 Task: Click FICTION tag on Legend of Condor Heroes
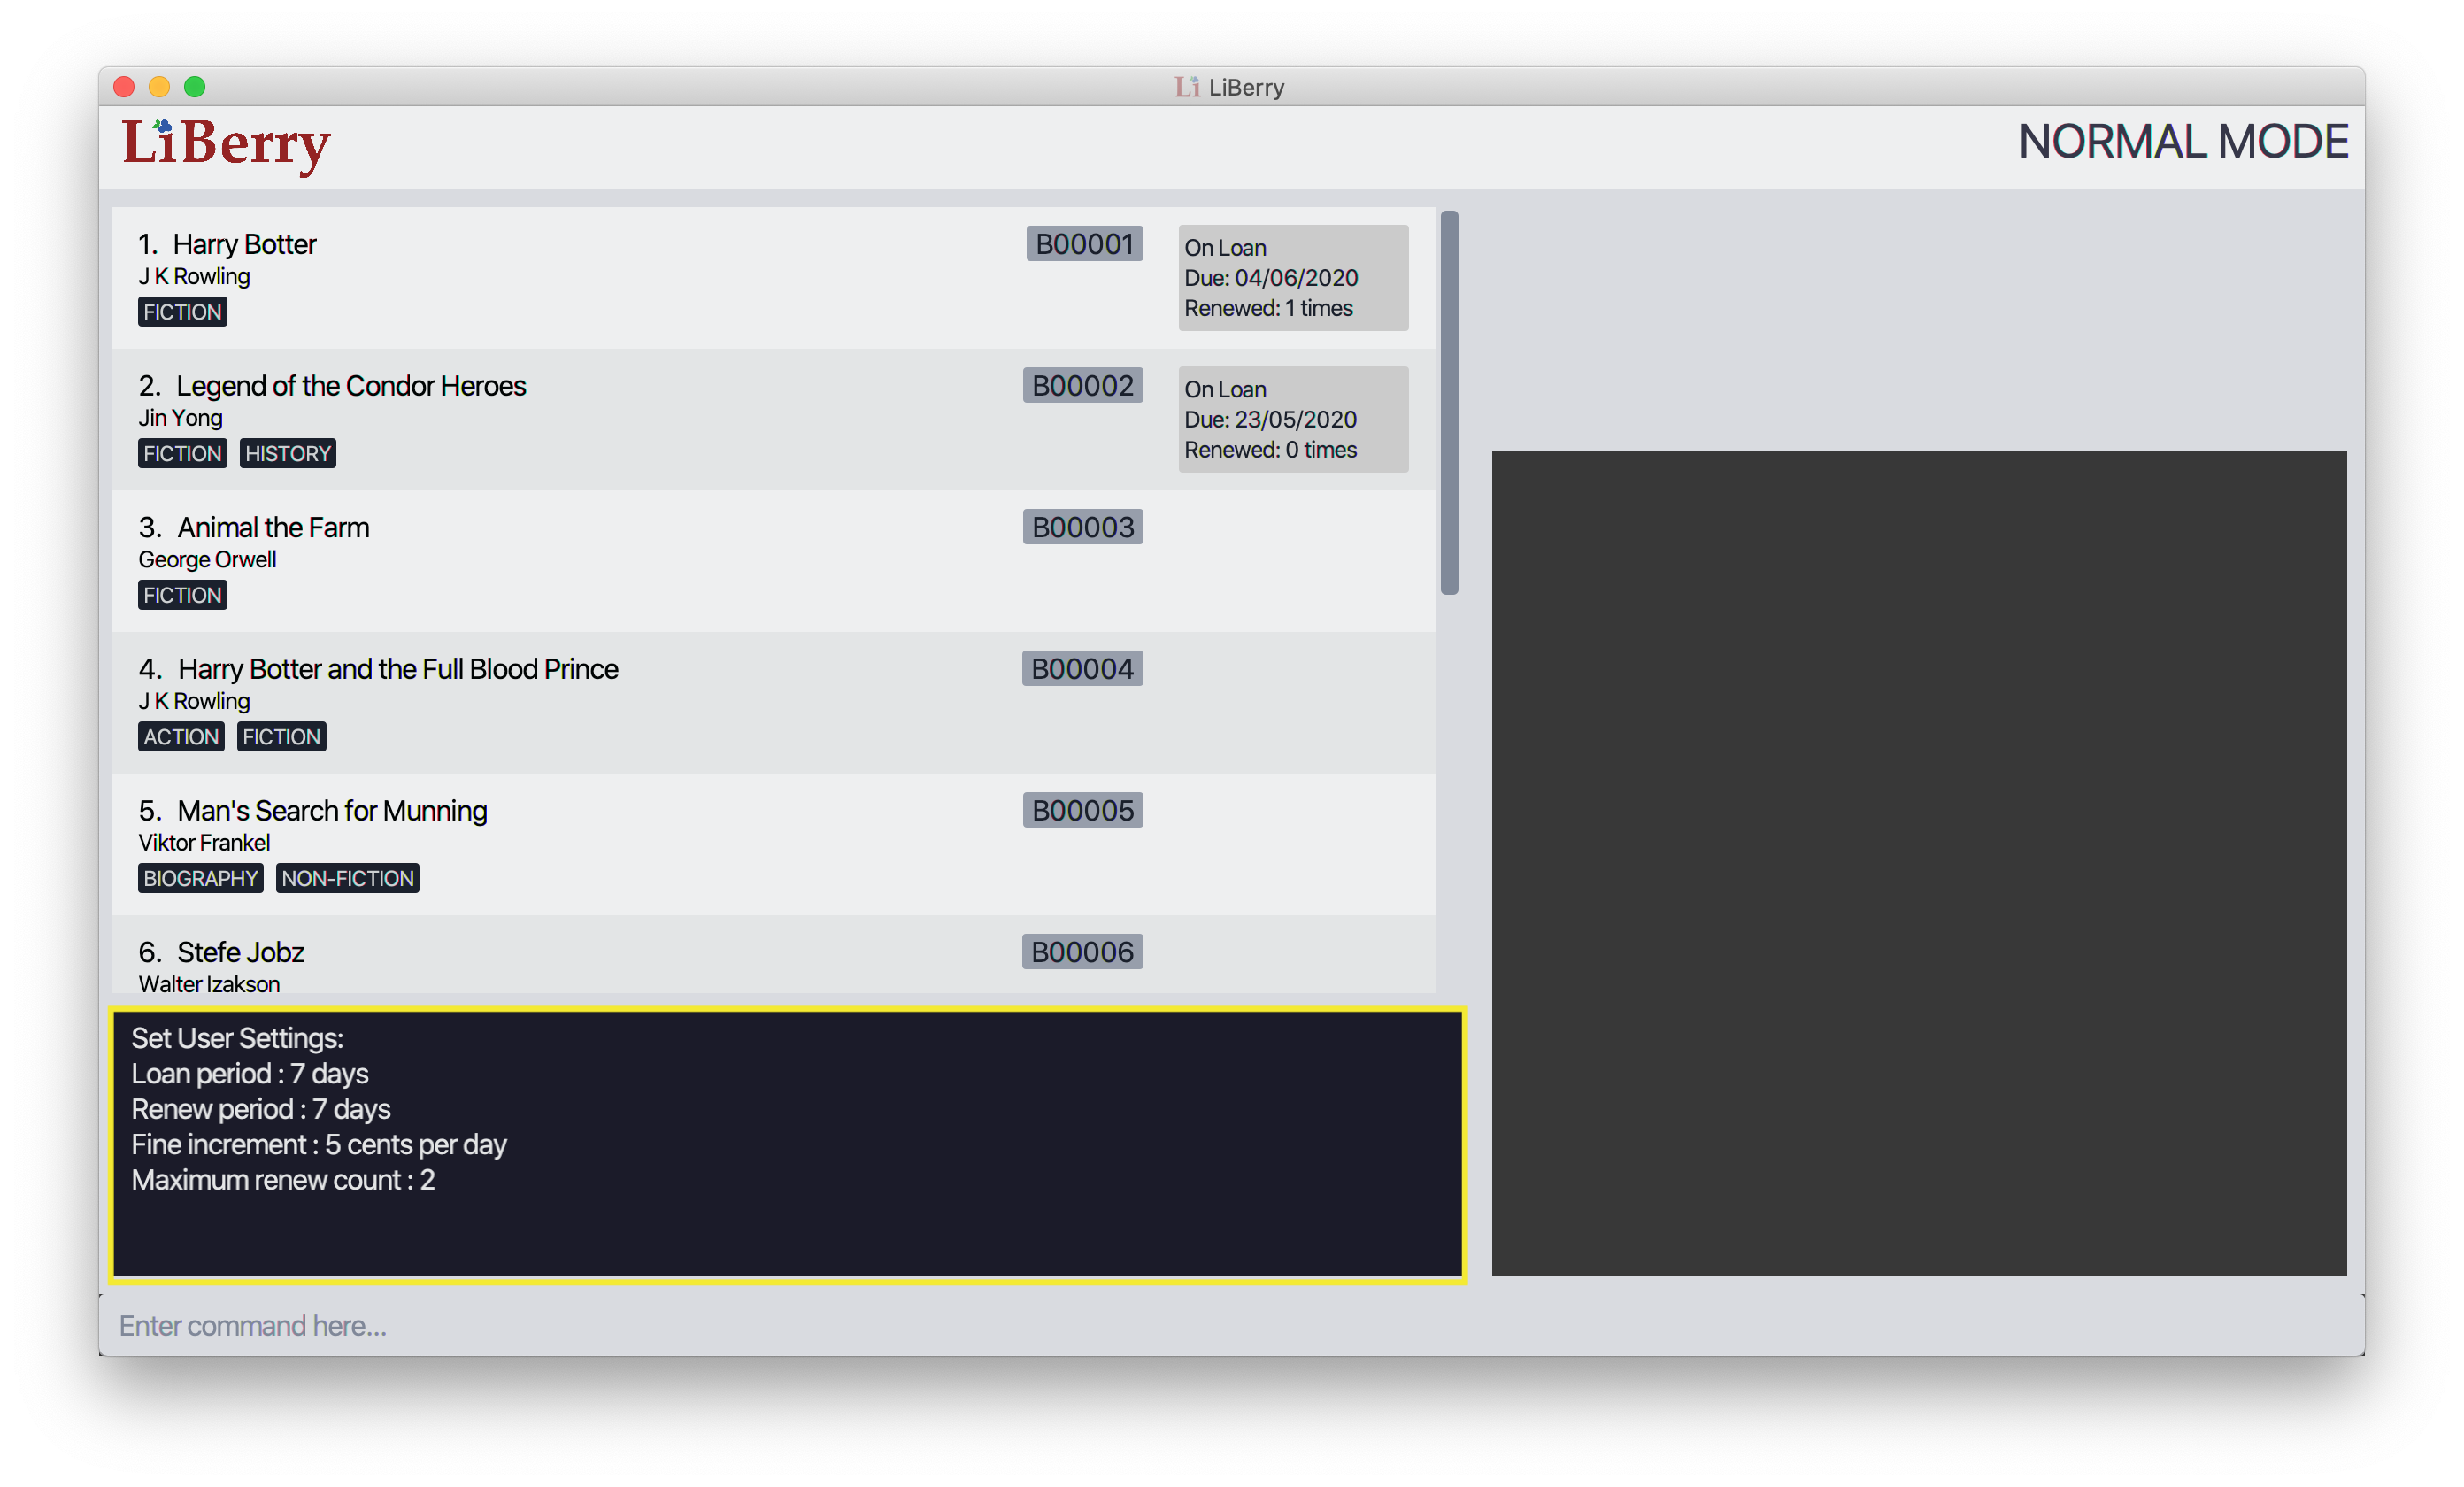coord(182,454)
